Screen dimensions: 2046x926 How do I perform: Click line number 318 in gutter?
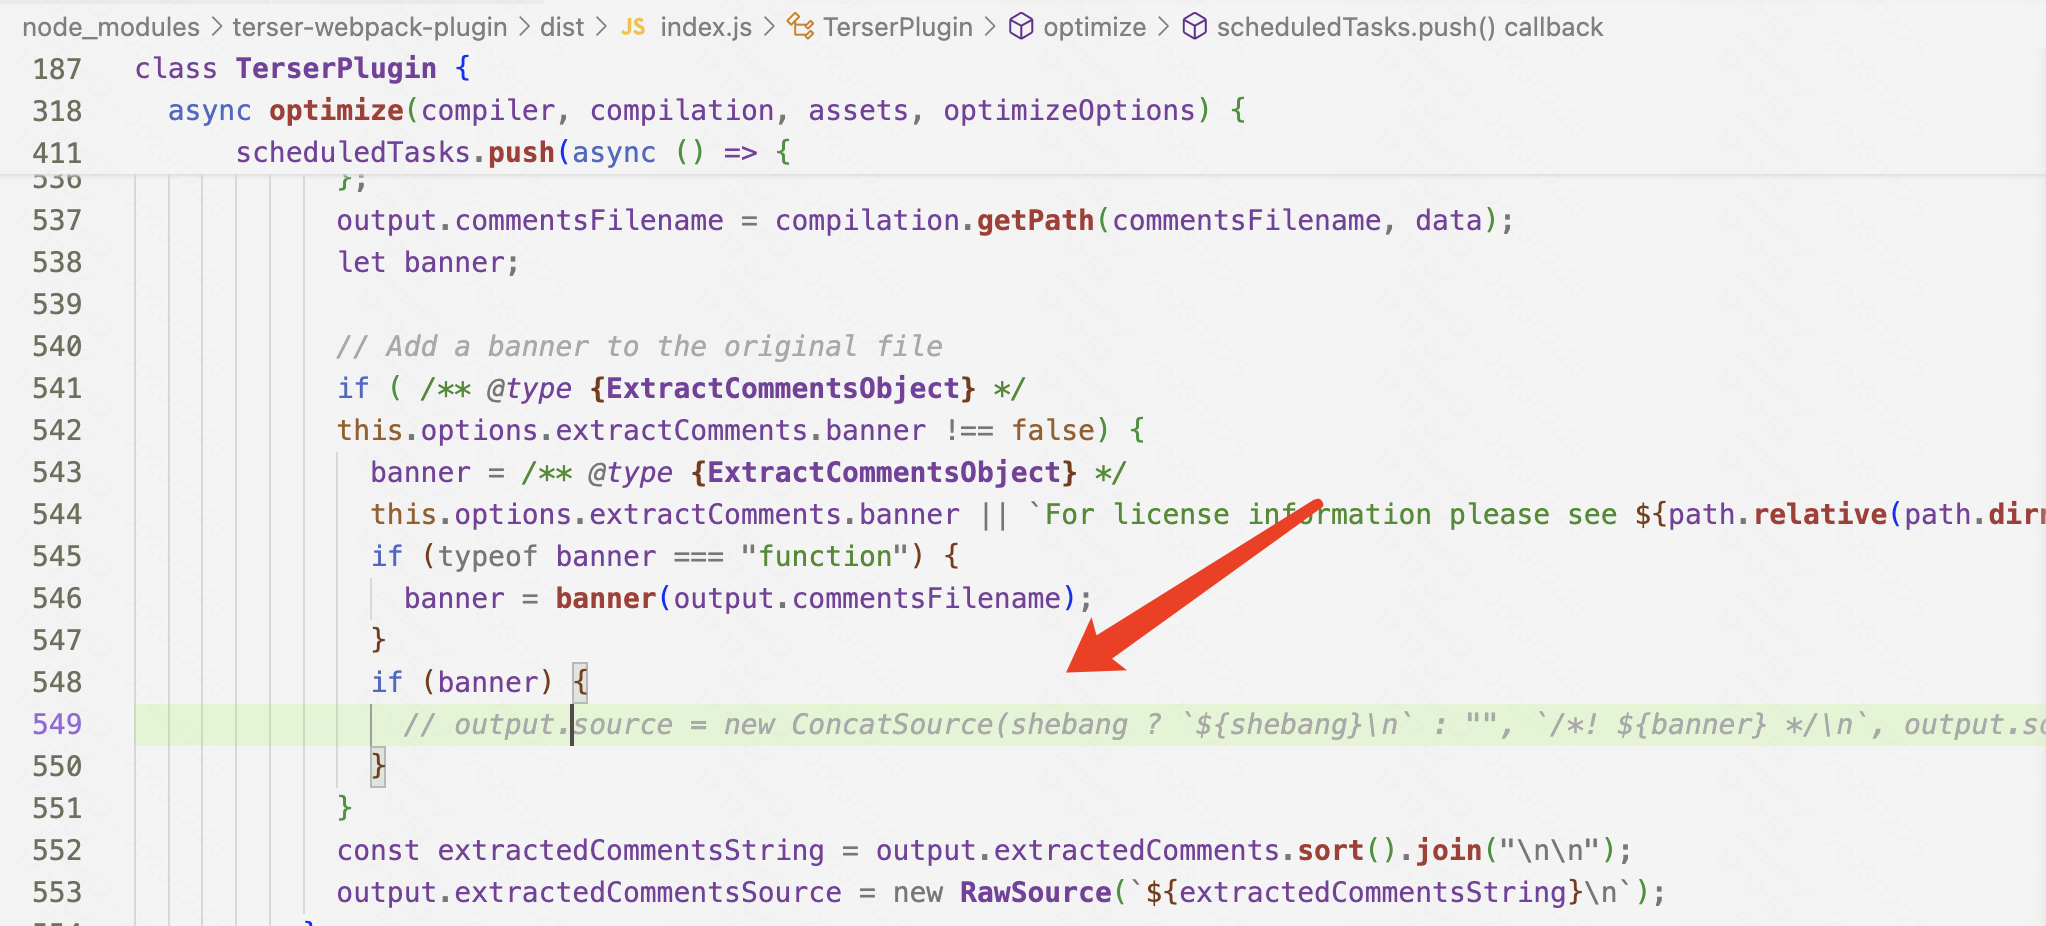click(x=57, y=111)
